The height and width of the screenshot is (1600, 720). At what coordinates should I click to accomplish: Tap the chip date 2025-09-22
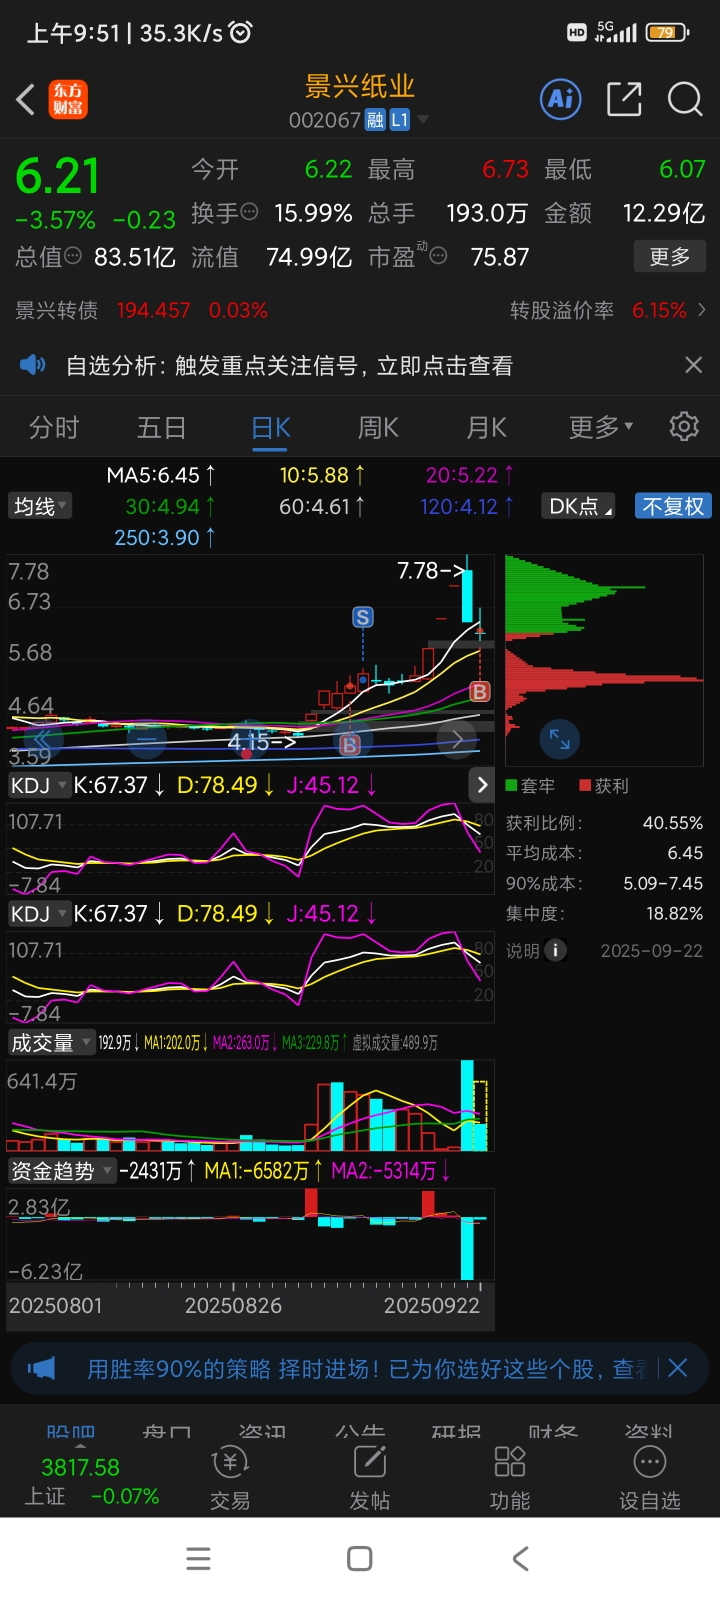651,951
